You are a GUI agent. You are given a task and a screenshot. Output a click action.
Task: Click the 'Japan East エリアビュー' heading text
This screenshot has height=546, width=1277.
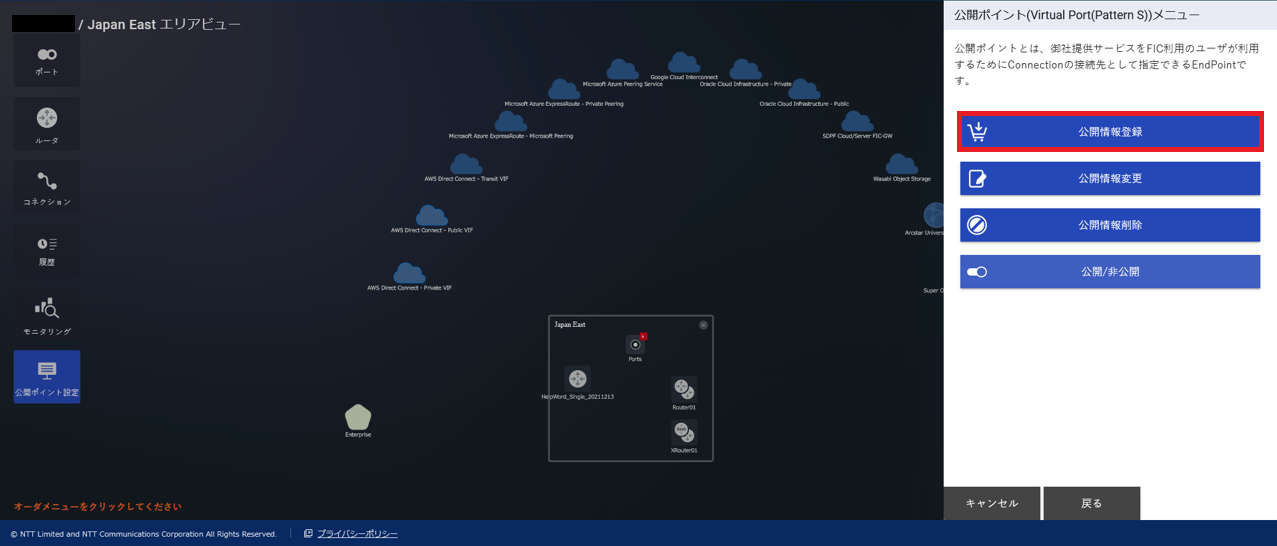click(164, 24)
